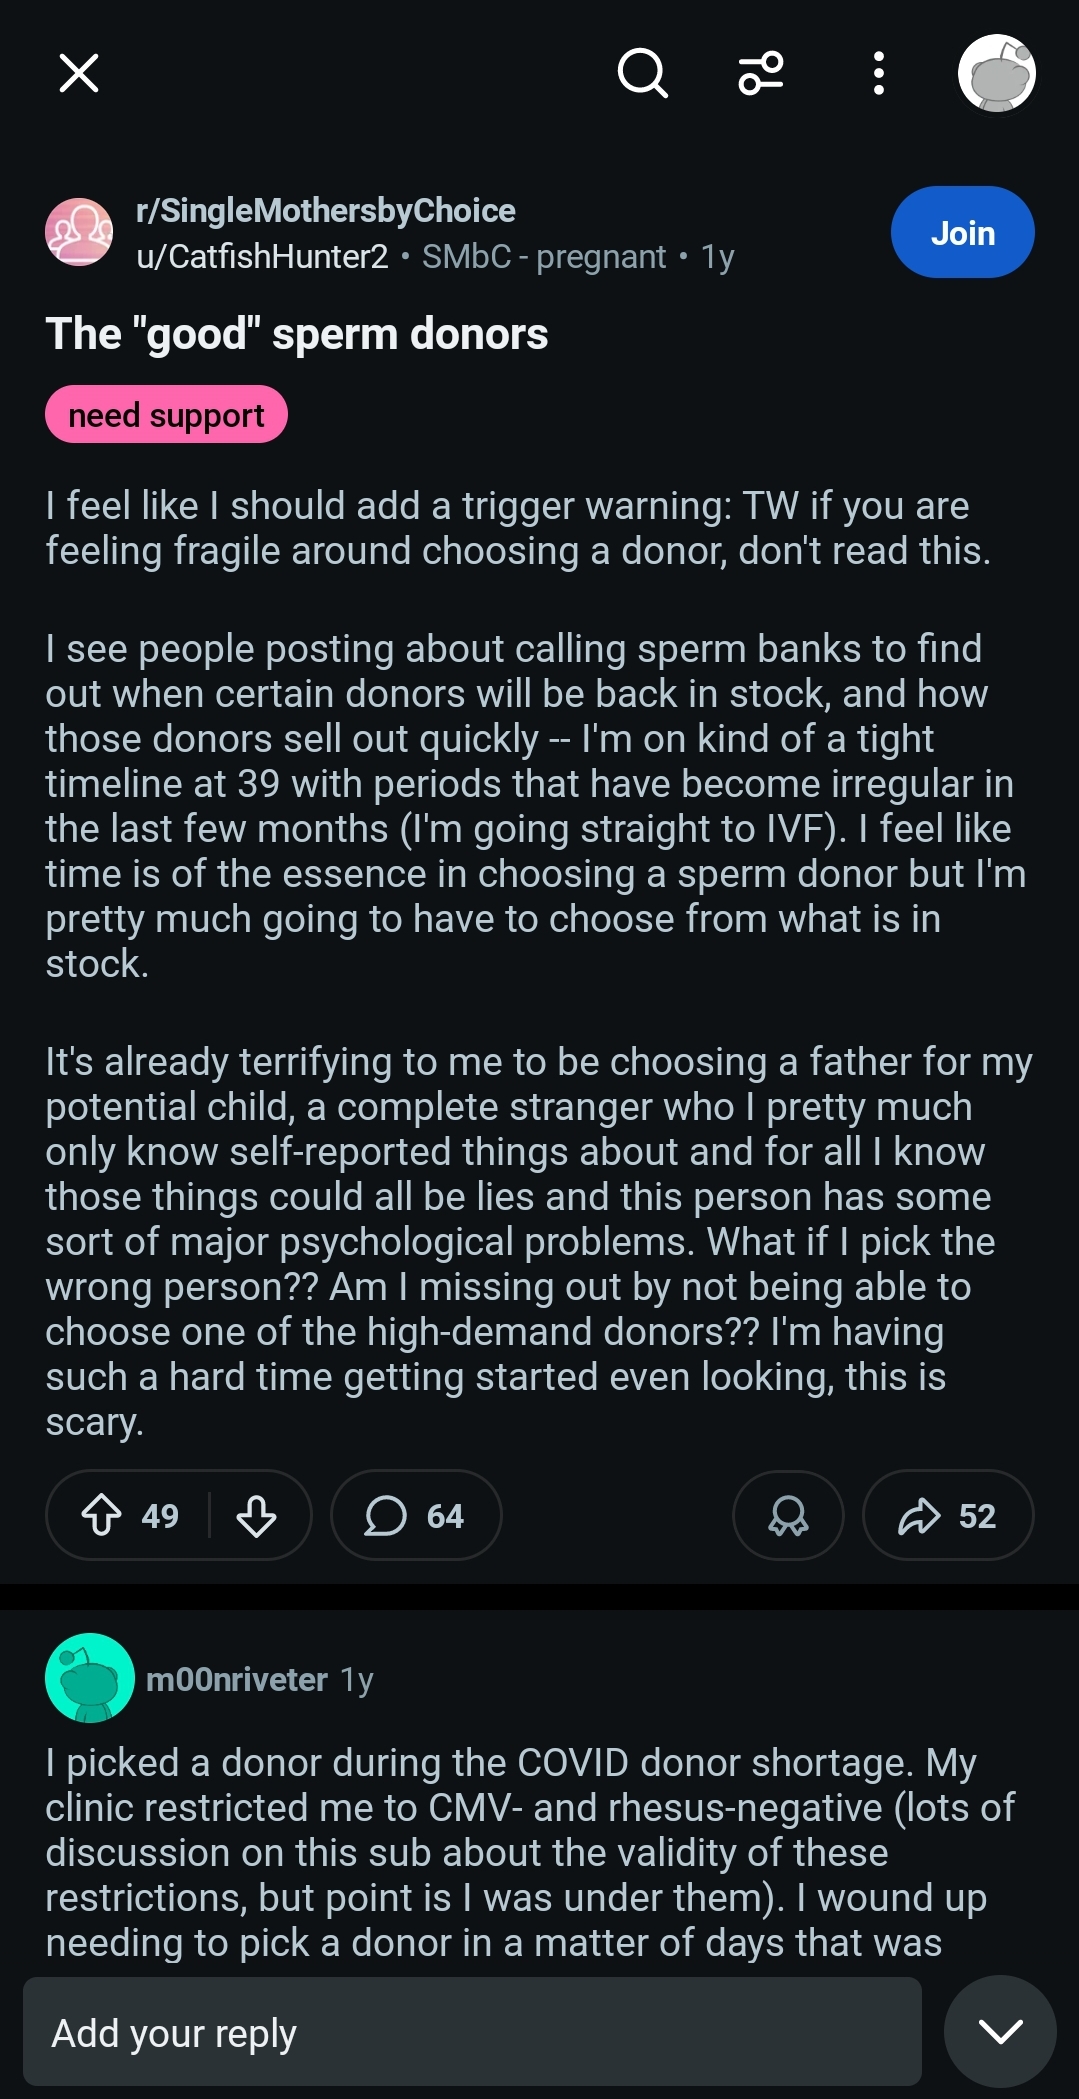The width and height of the screenshot is (1079, 2099).
Task: Type in the "Add your reply" field
Action: point(472,2032)
